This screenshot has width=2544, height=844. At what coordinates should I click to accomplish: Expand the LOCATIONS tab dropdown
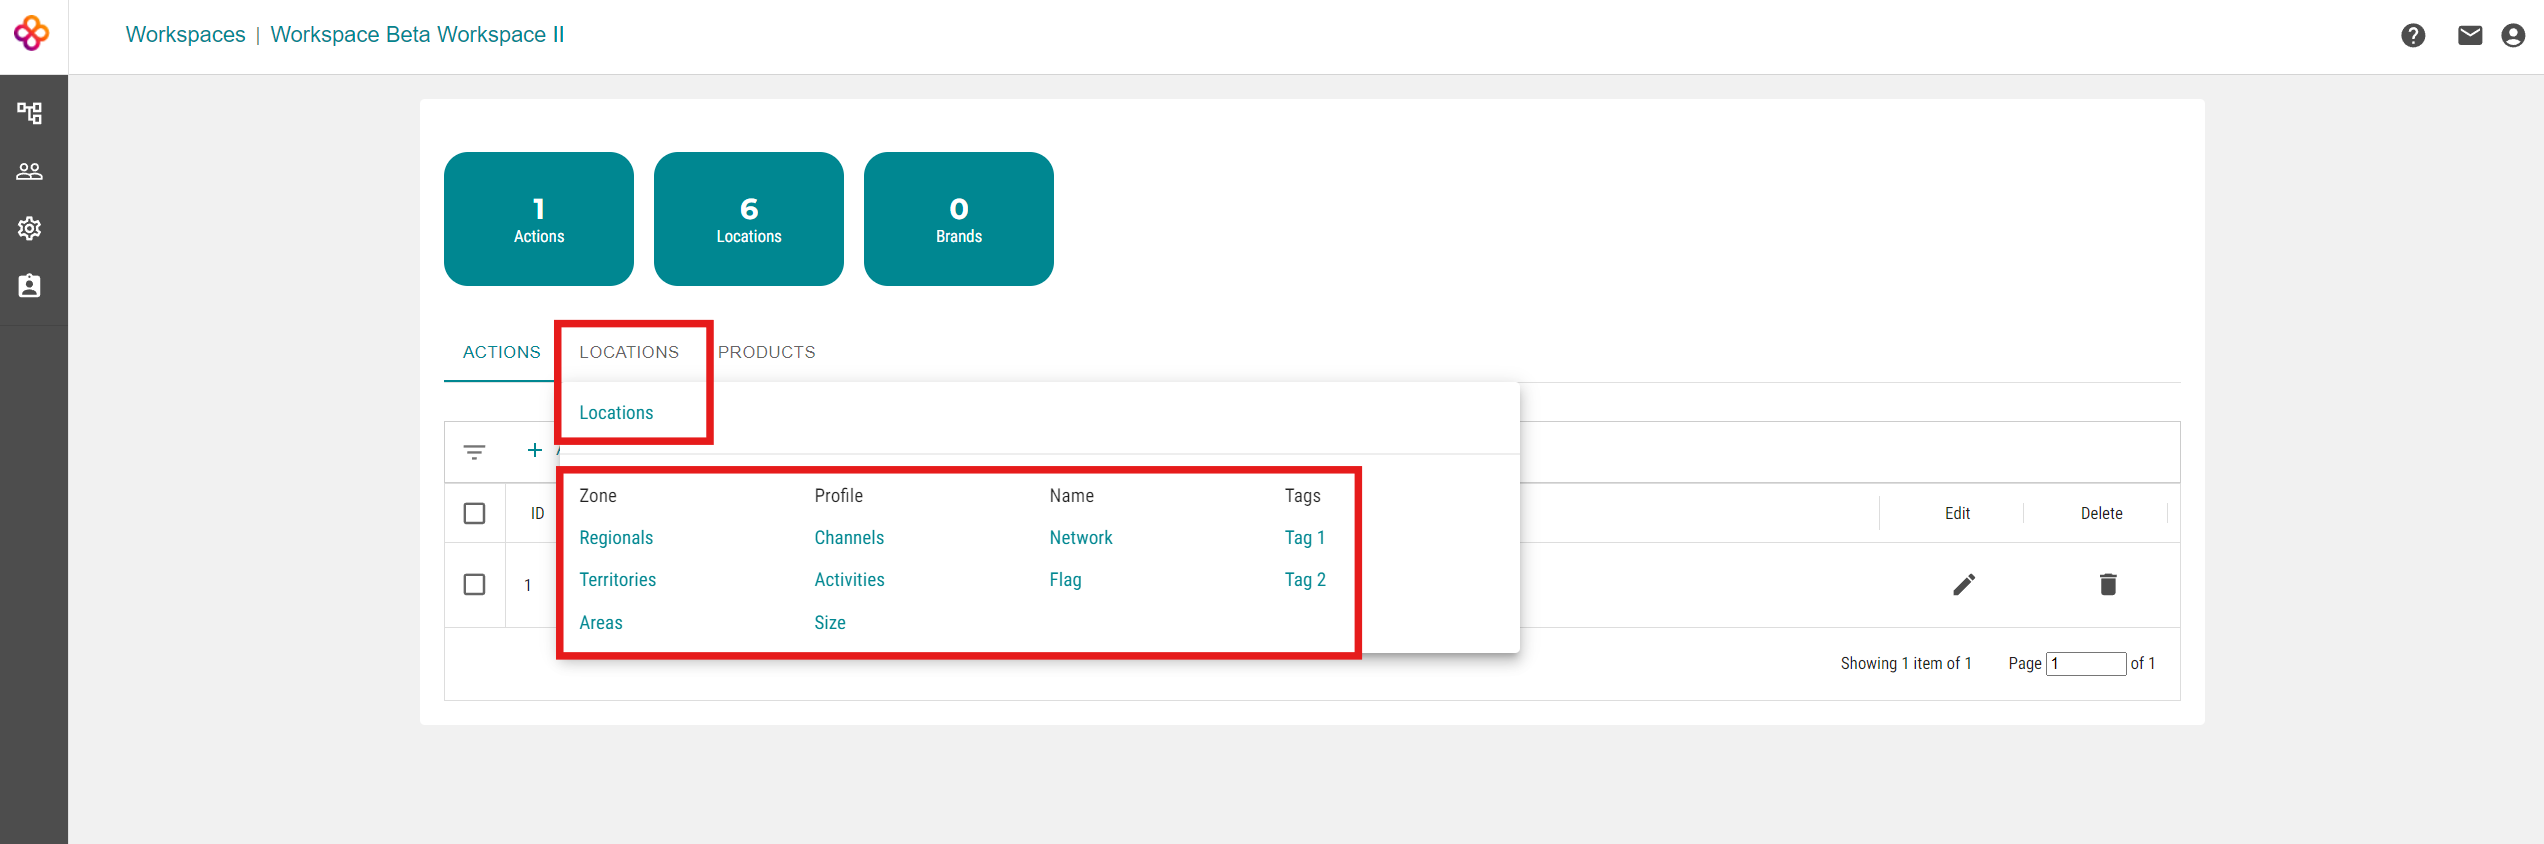629,352
